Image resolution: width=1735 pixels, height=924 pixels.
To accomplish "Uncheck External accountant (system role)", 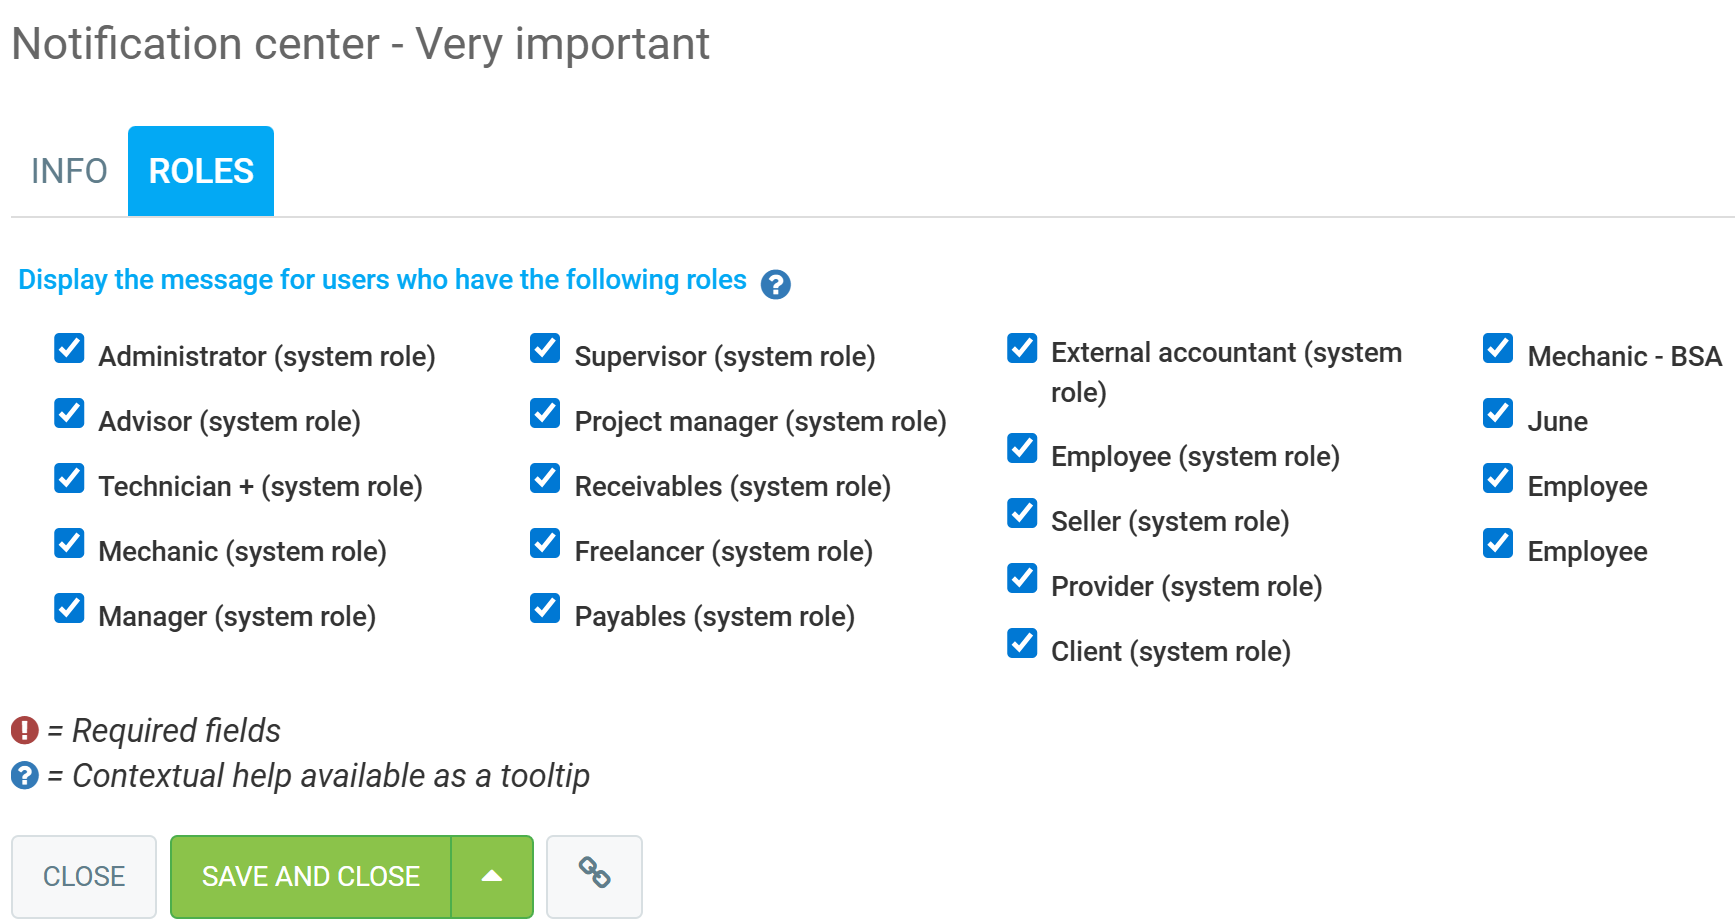I will [x=1022, y=349].
